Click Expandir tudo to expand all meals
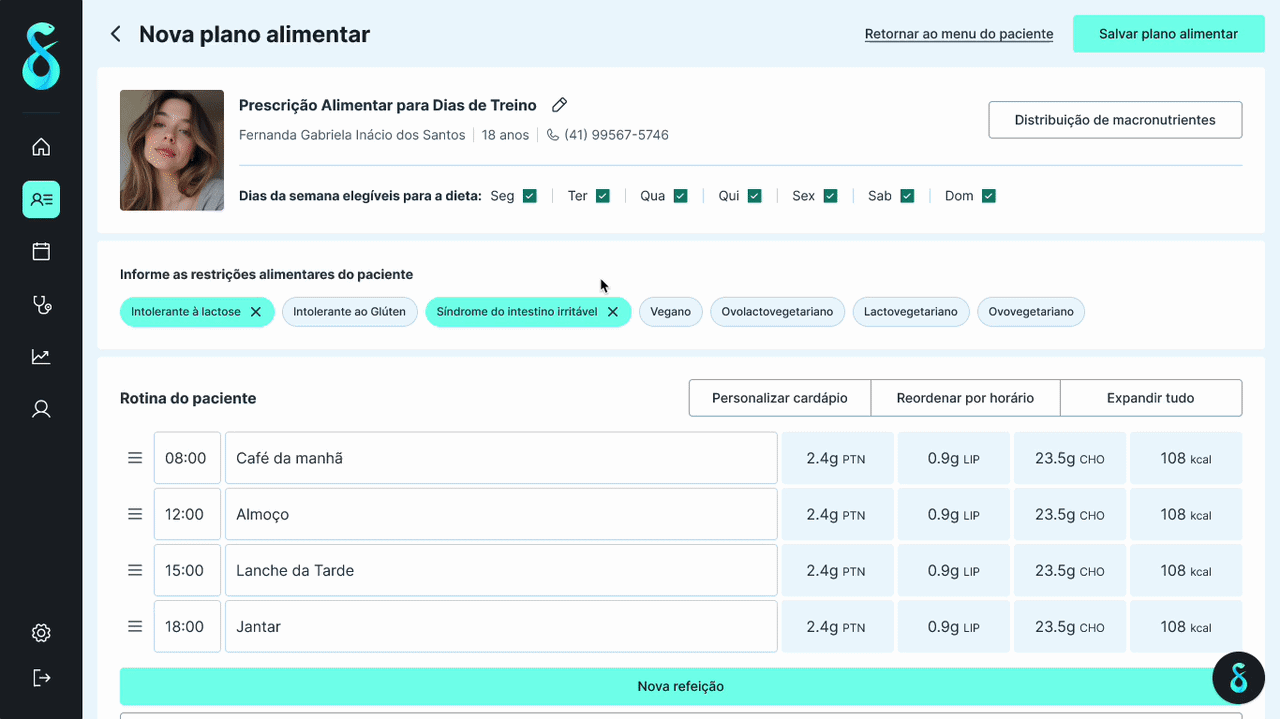The image size is (1280, 719). pyautogui.click(x=1150, y=397)
